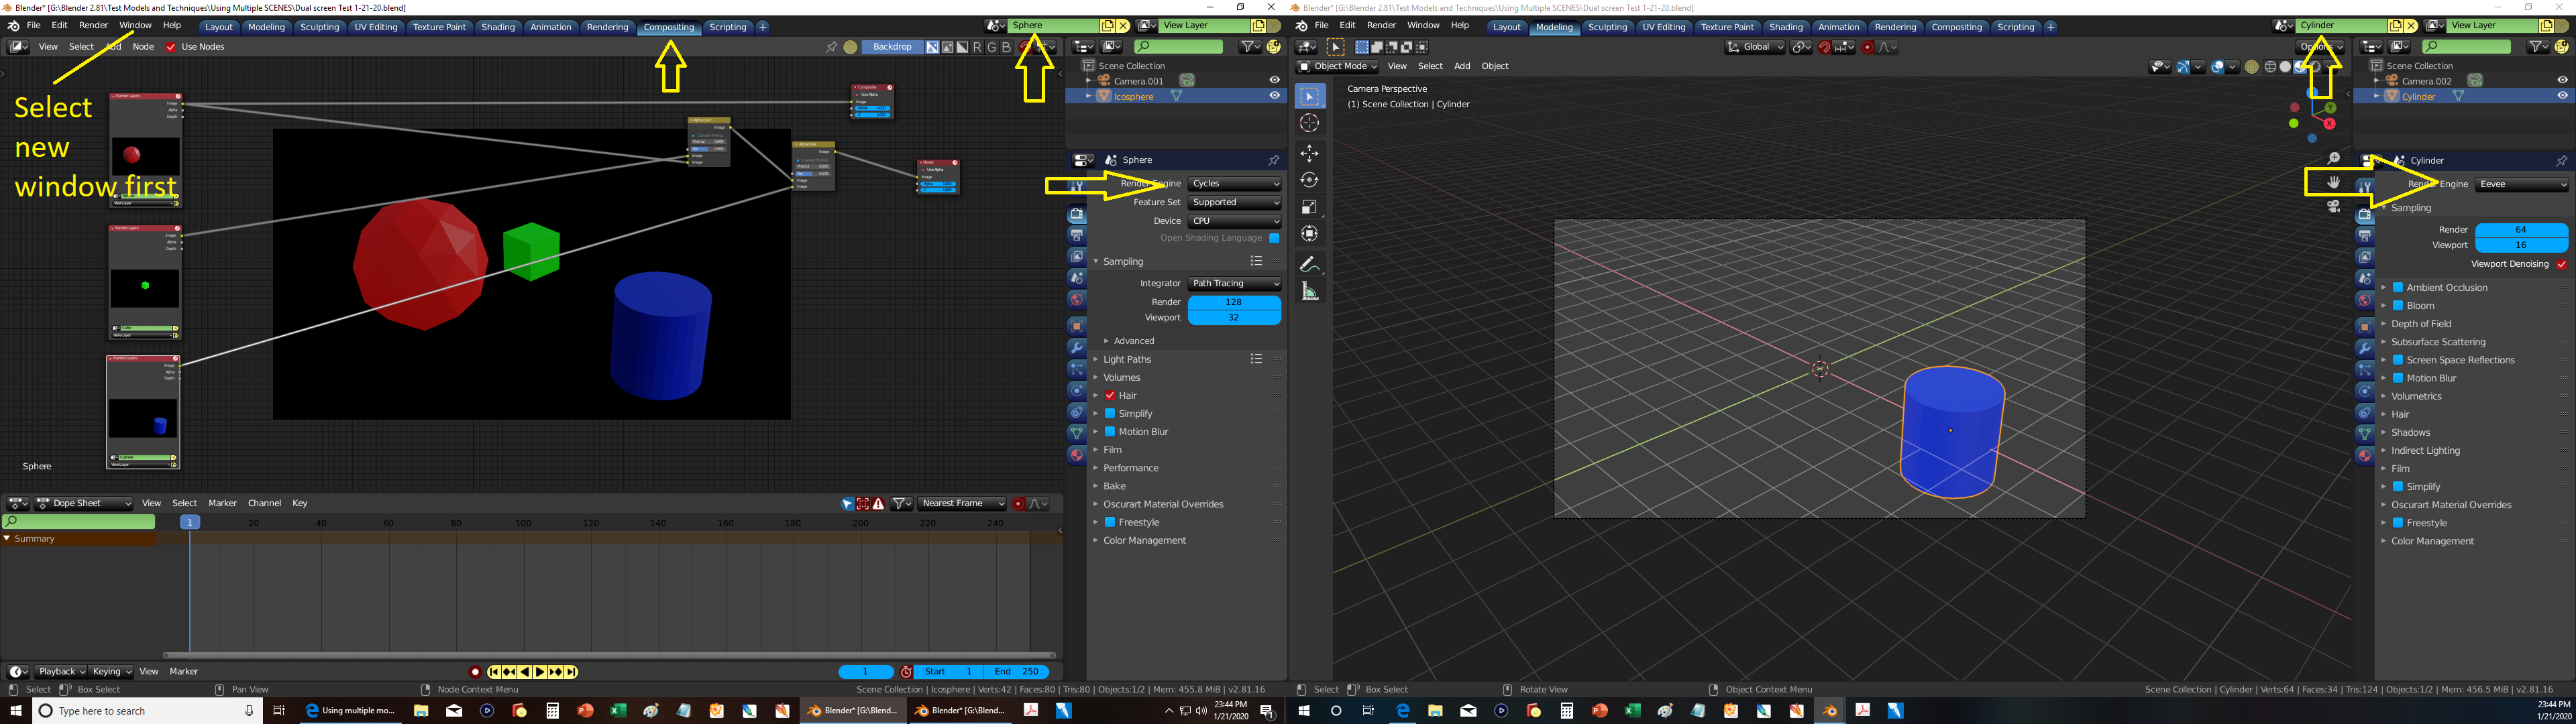Select the 3D Cursor tool

tap(1309, 123)
